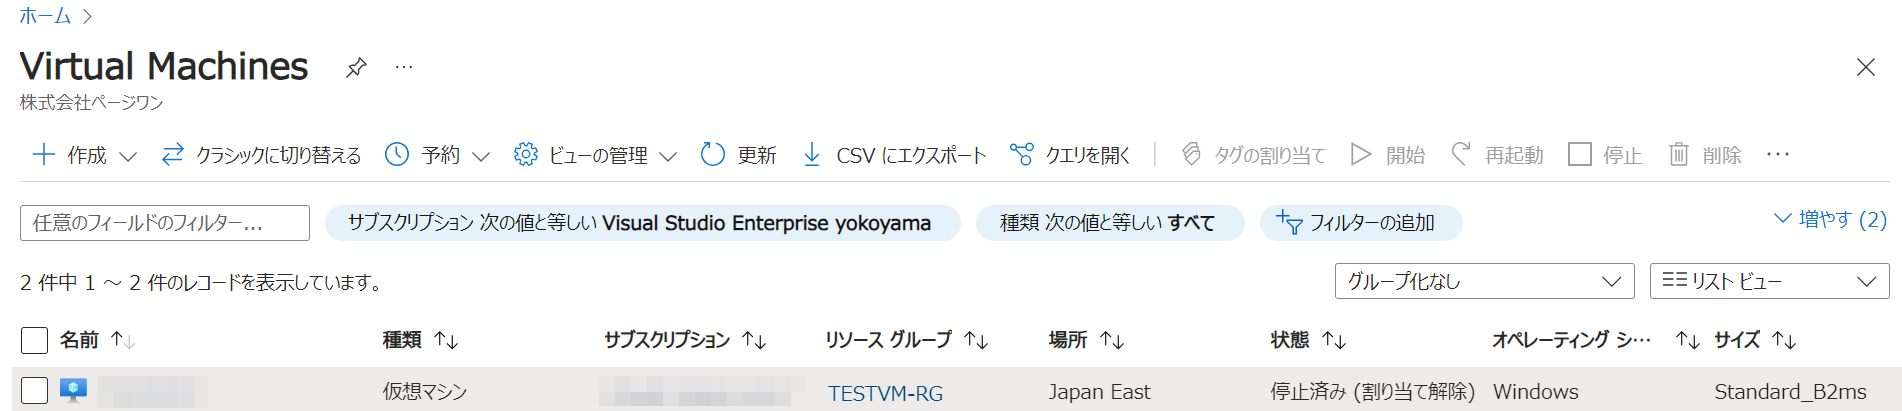This screenshot has width=1902, height=411.
Task: Click the refresh (更新) icon
Action: (x=713, y=155)
